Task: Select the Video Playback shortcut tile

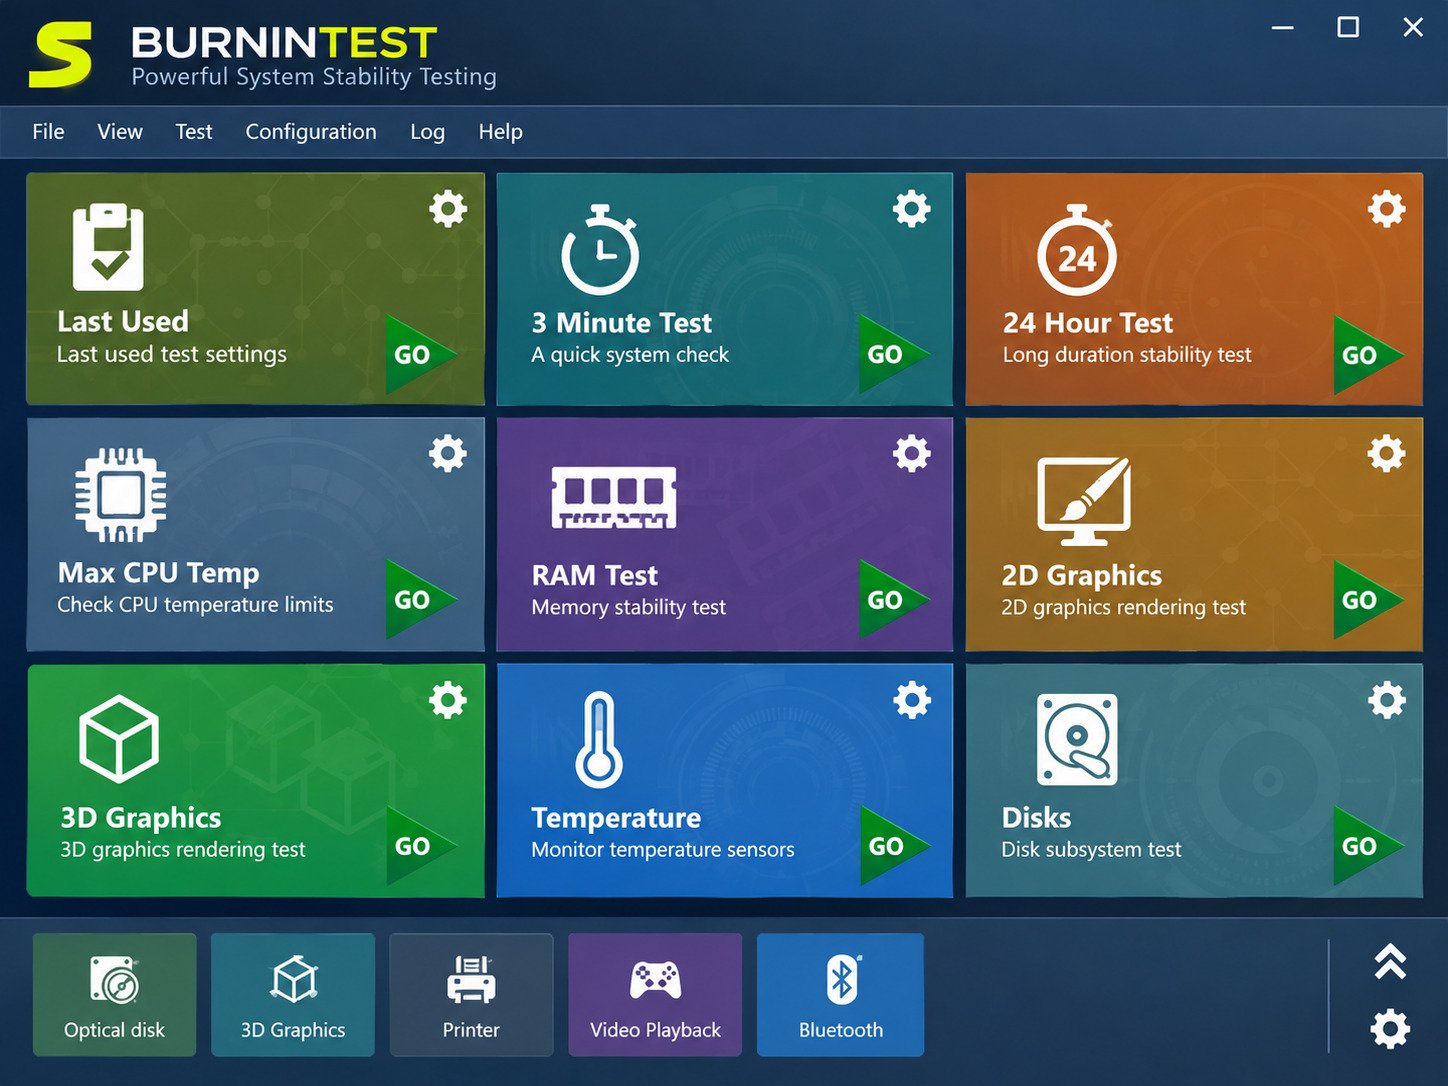Action: click(655, 995)
